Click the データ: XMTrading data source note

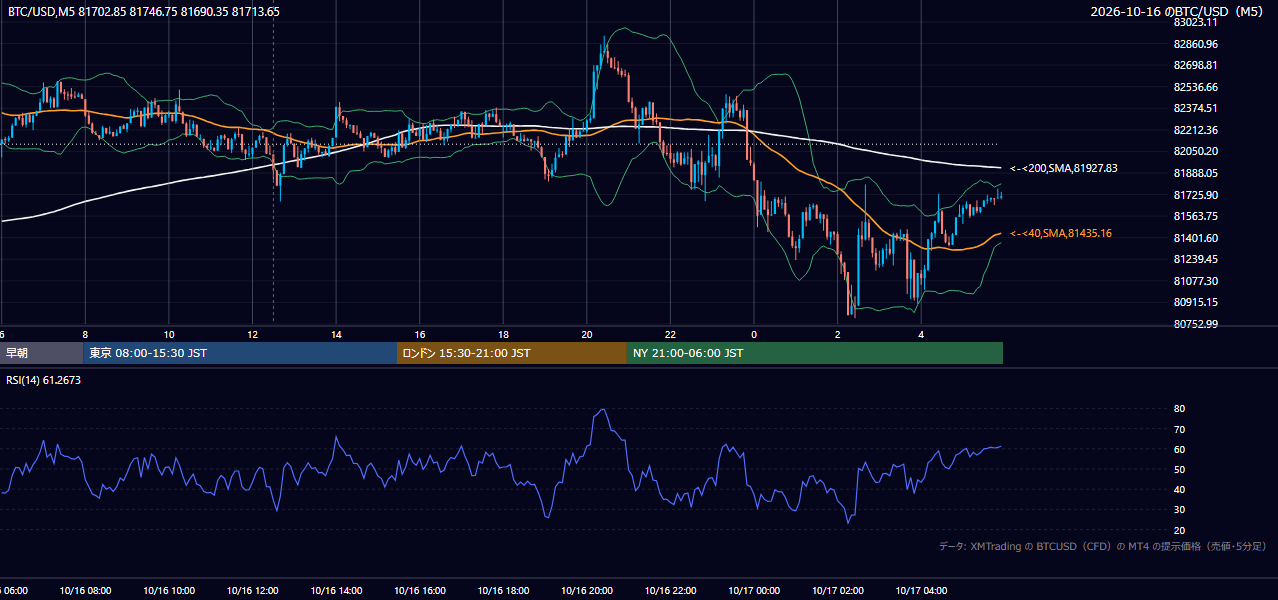1103,546
